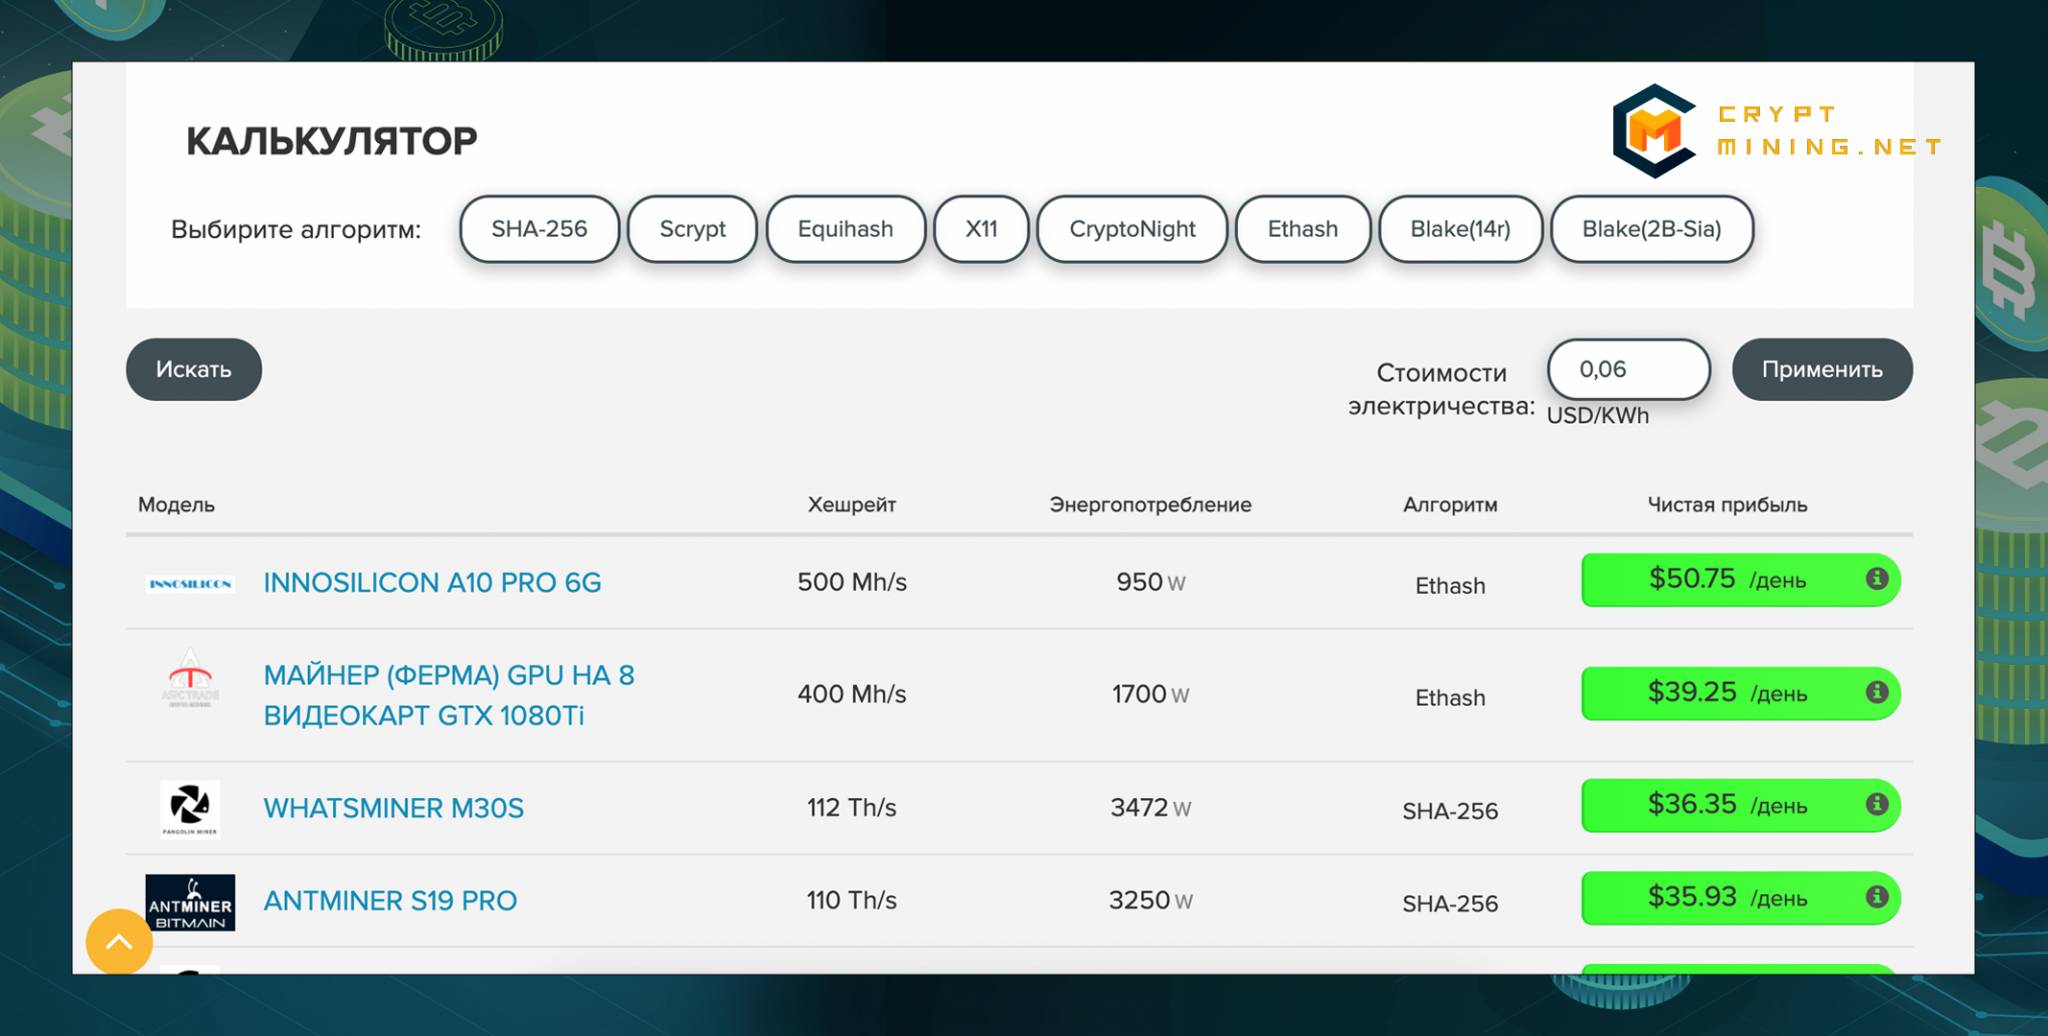Image resolution: width=2048 pixels, height=1036 pixels.
Task: Click the CryptMining.net logo
Action: (x=1776, y=131)
